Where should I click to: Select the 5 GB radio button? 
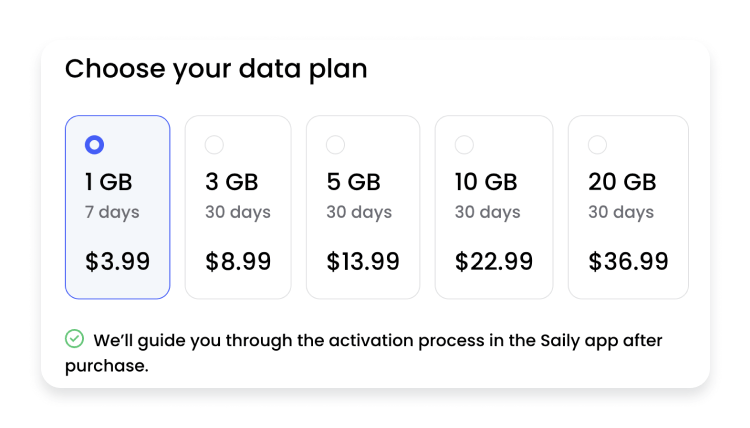pos(335,144)
